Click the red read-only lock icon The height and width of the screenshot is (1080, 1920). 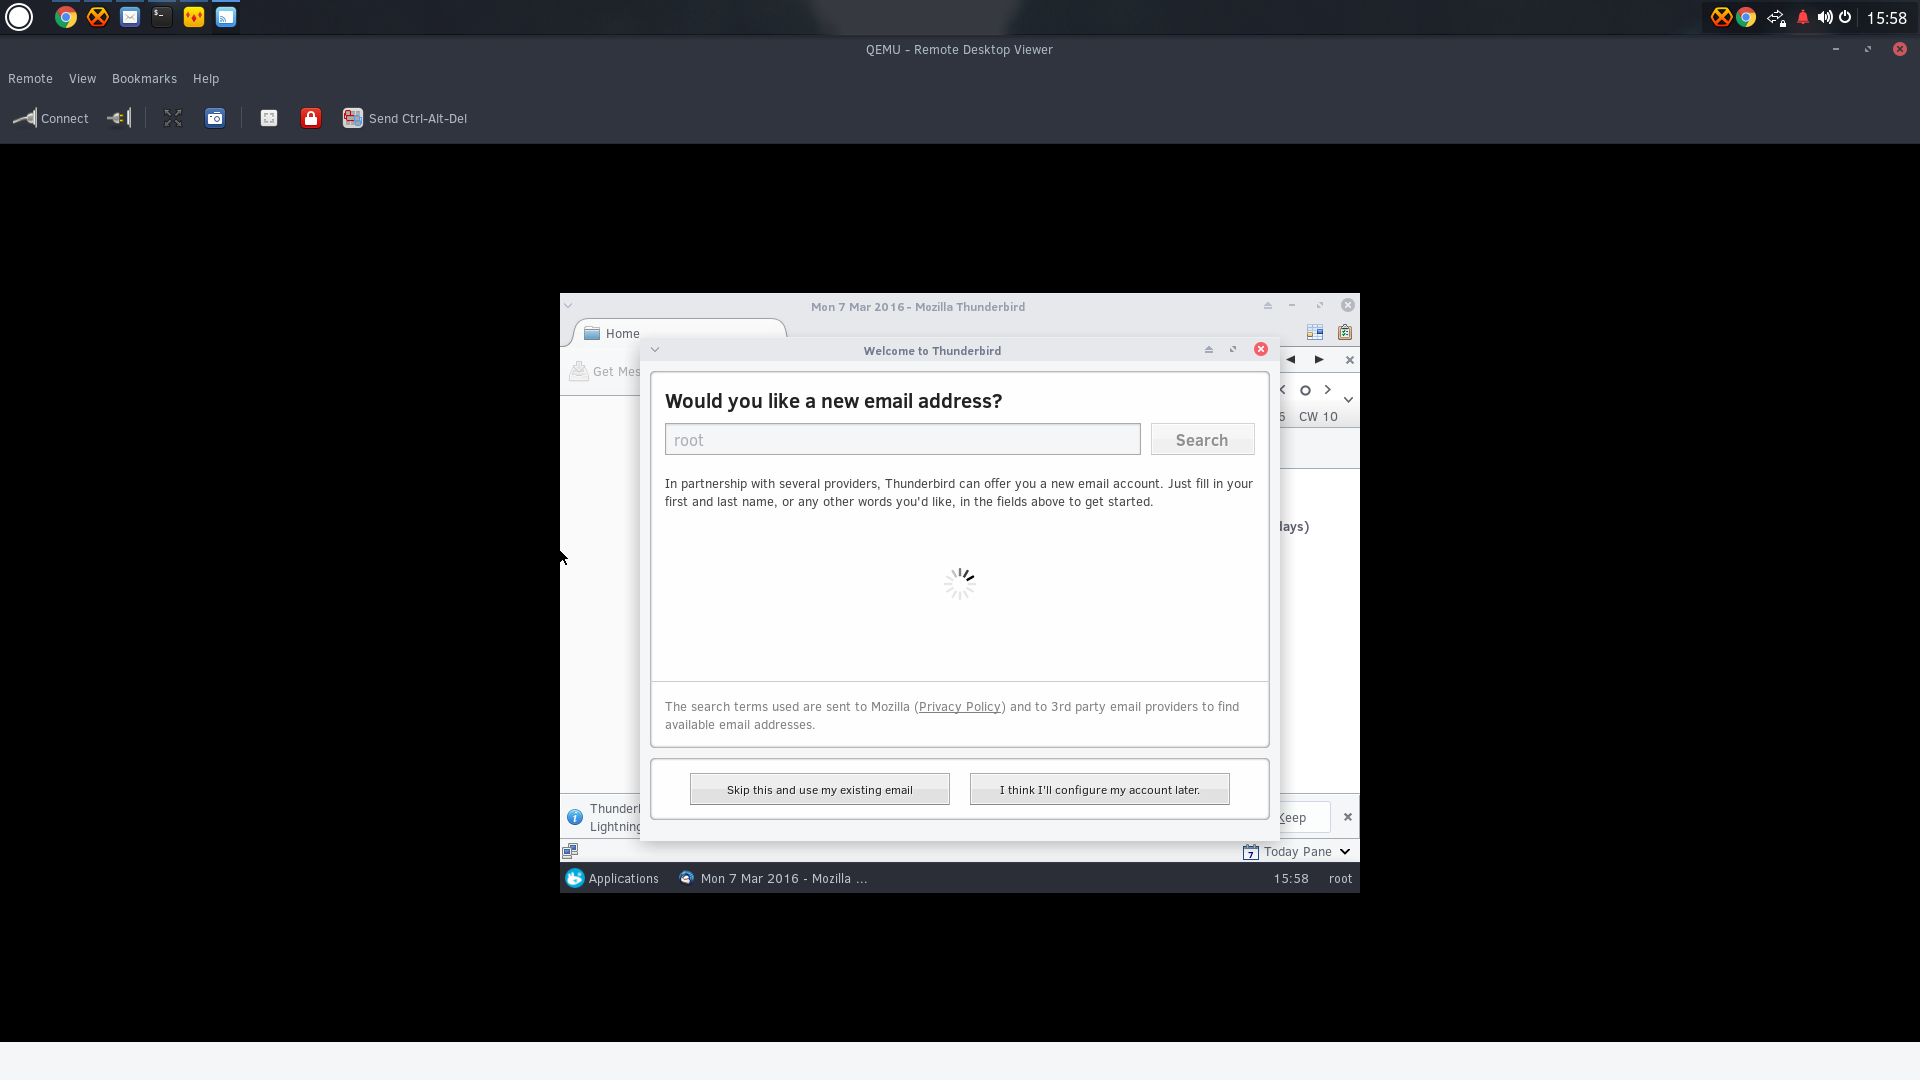pos(311,118)
